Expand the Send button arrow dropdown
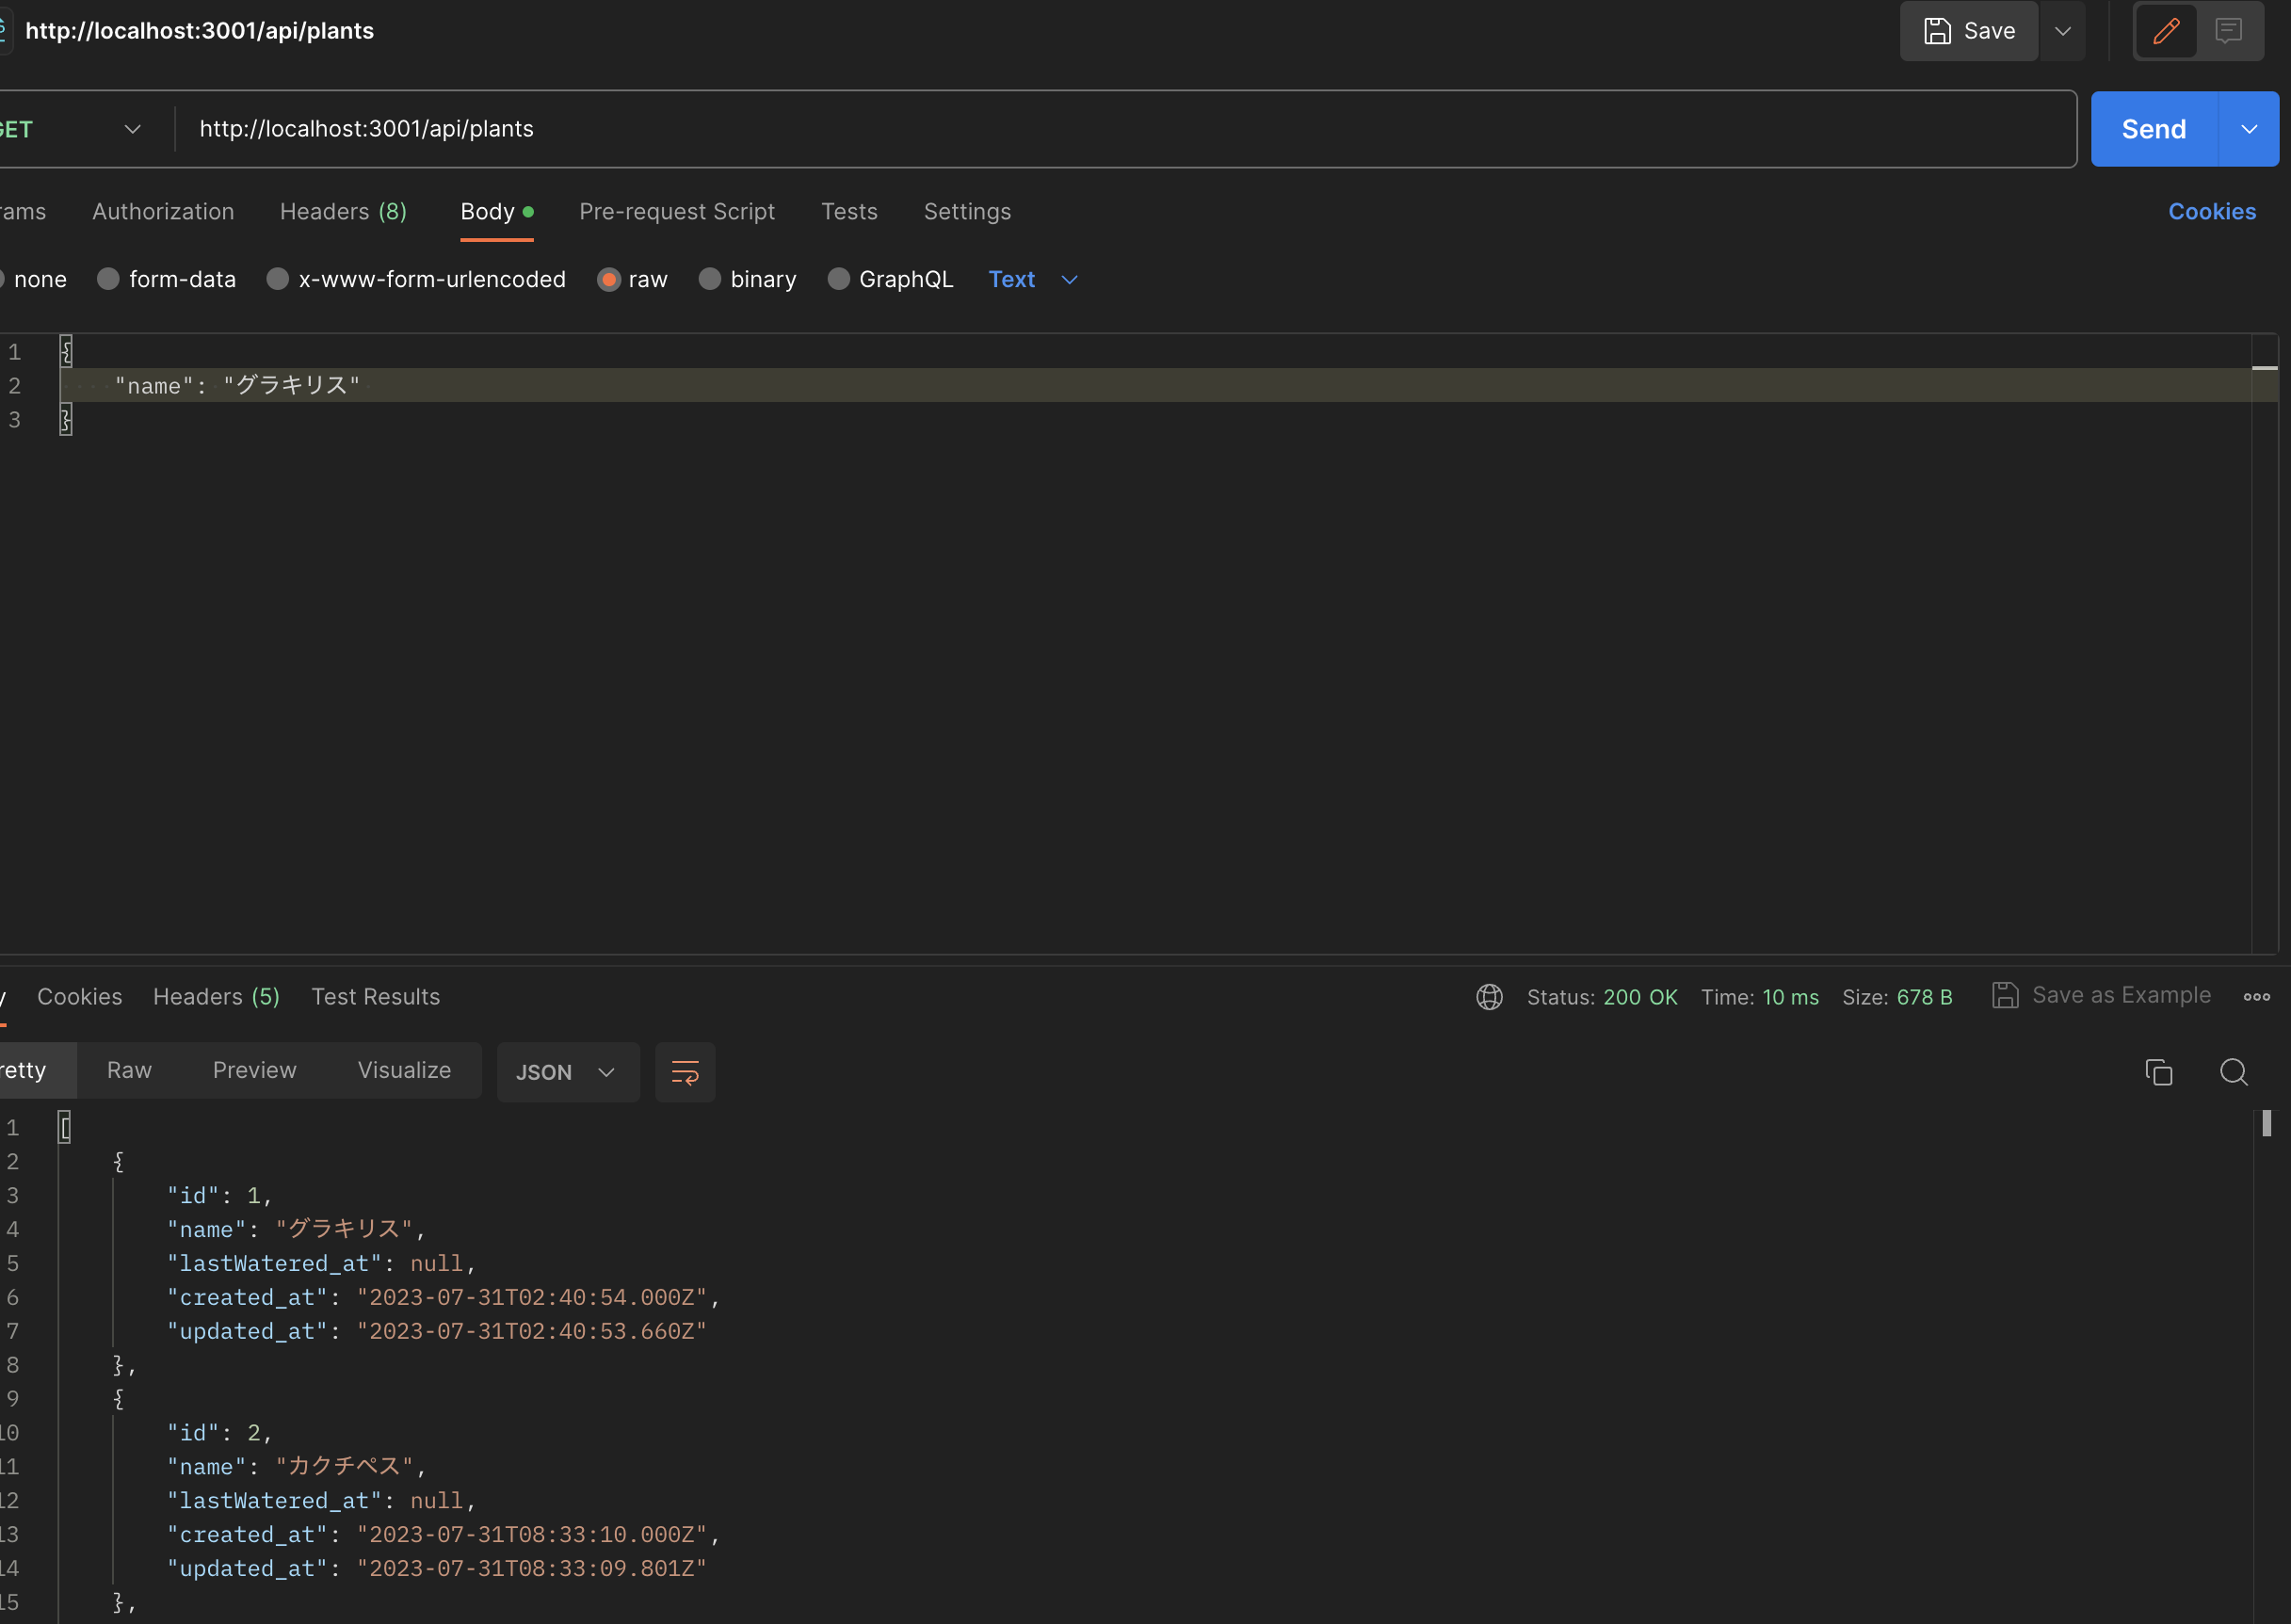2291x1624 pixels. click(x=2248, y=129)
